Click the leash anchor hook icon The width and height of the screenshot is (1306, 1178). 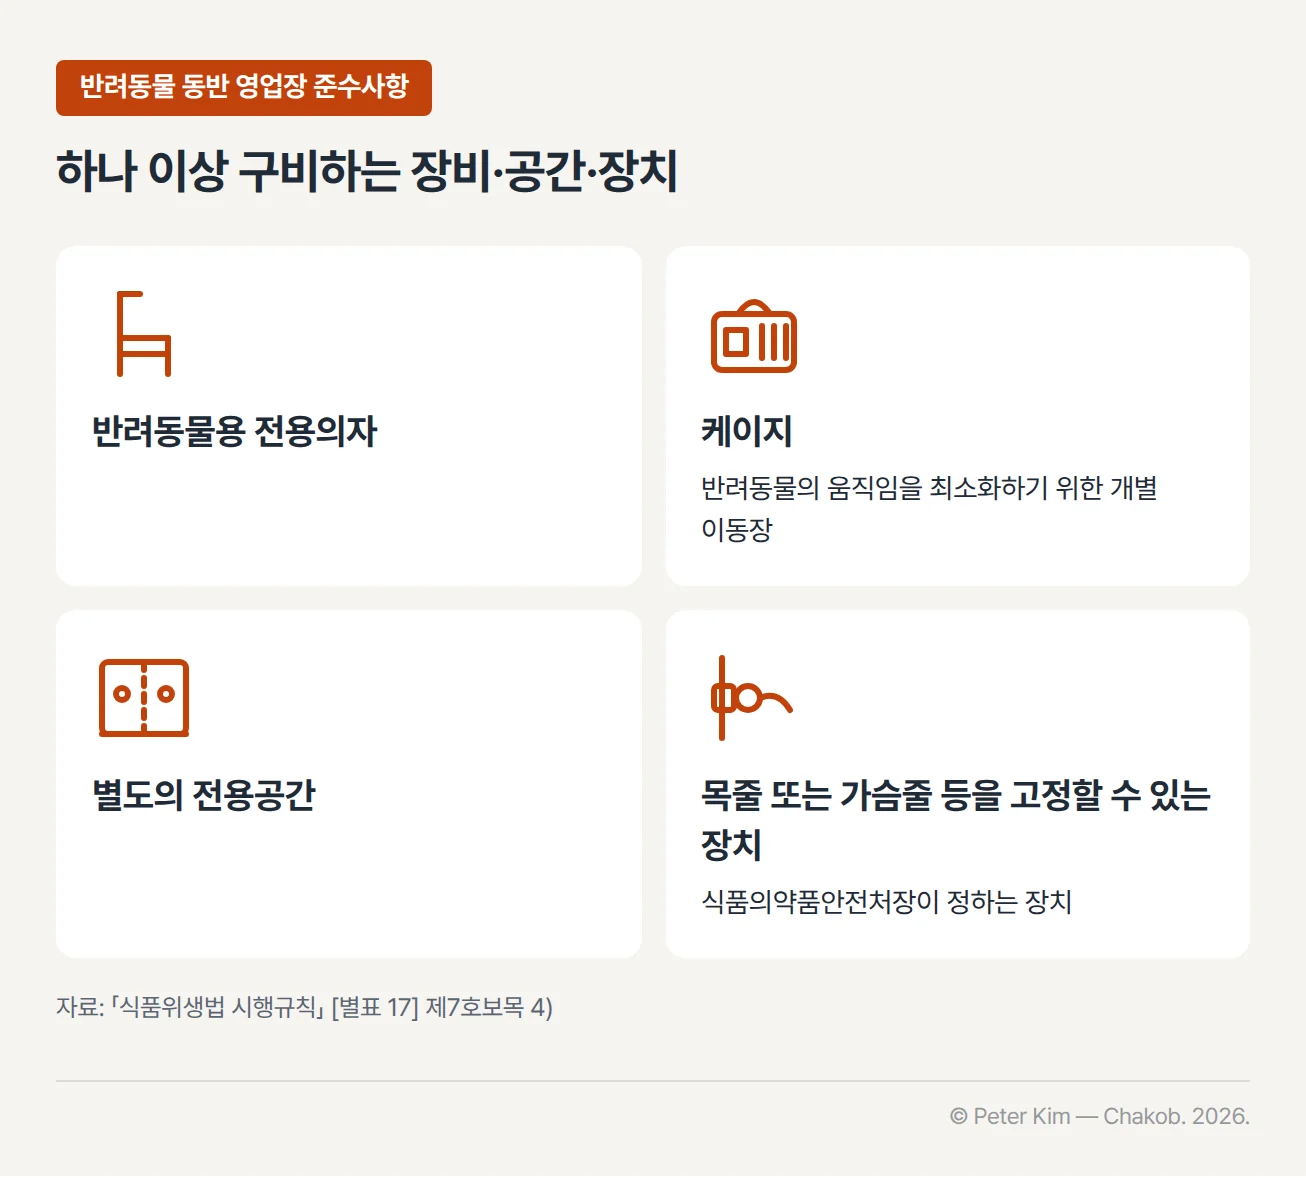751,697
